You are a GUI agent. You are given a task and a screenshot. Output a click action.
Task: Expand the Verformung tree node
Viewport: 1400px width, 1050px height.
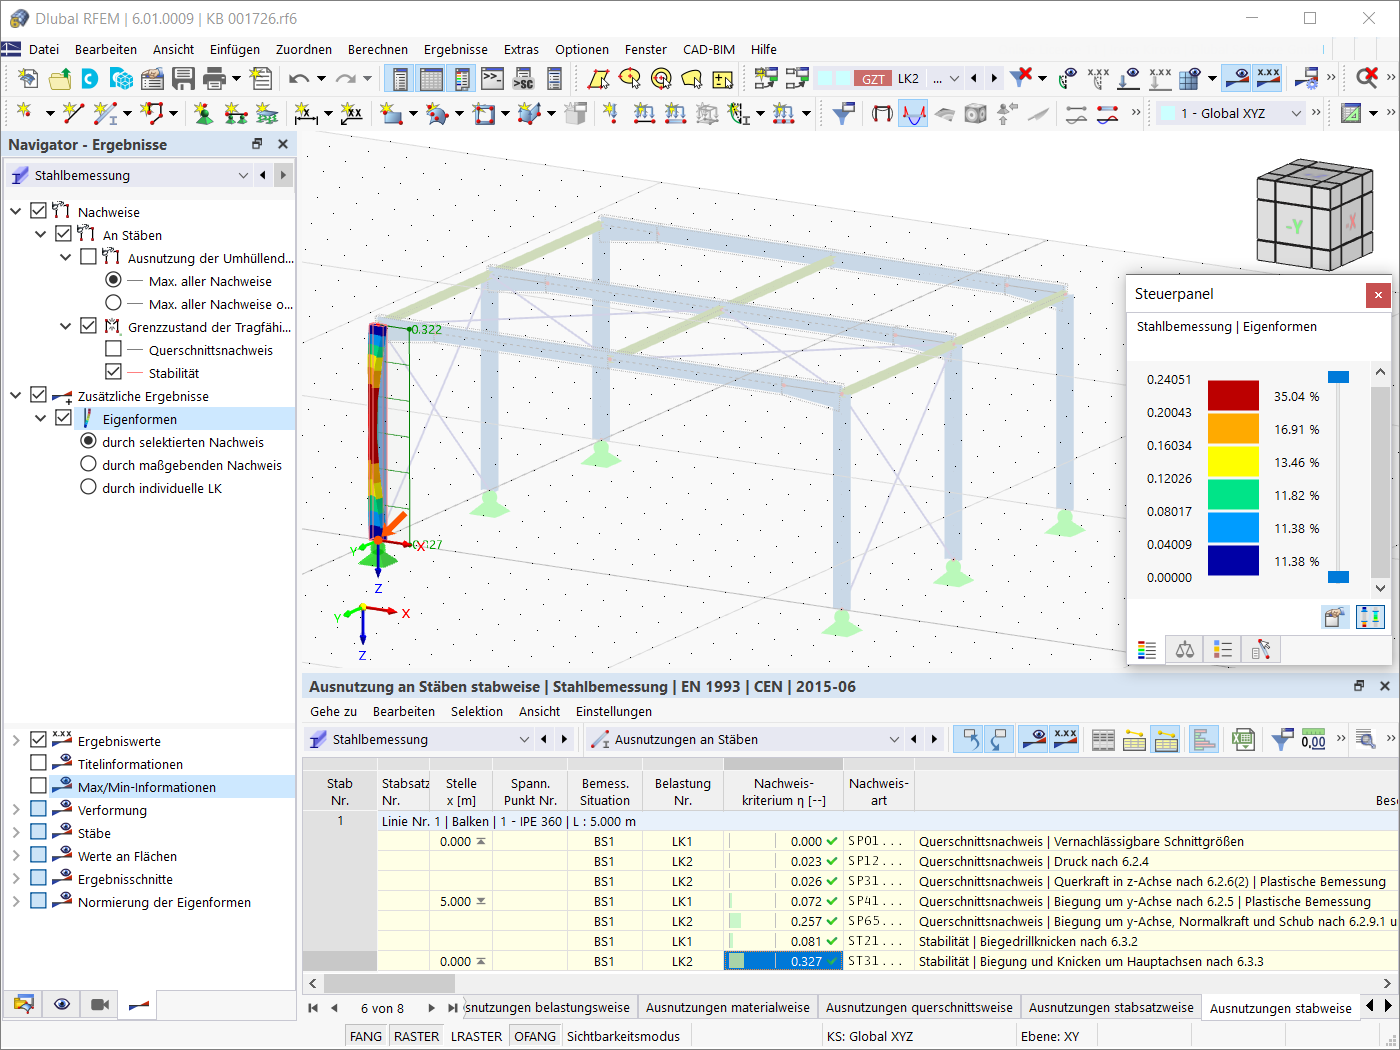pos(15,810)
